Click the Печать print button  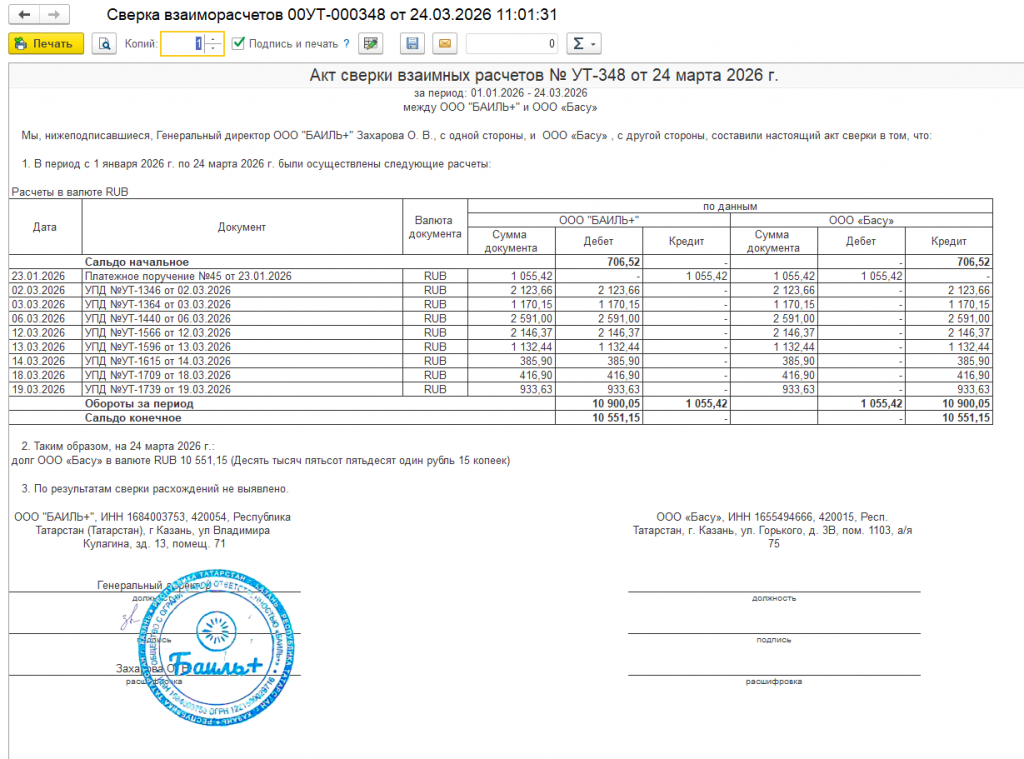pyautogui.click(x=46, y=44)
